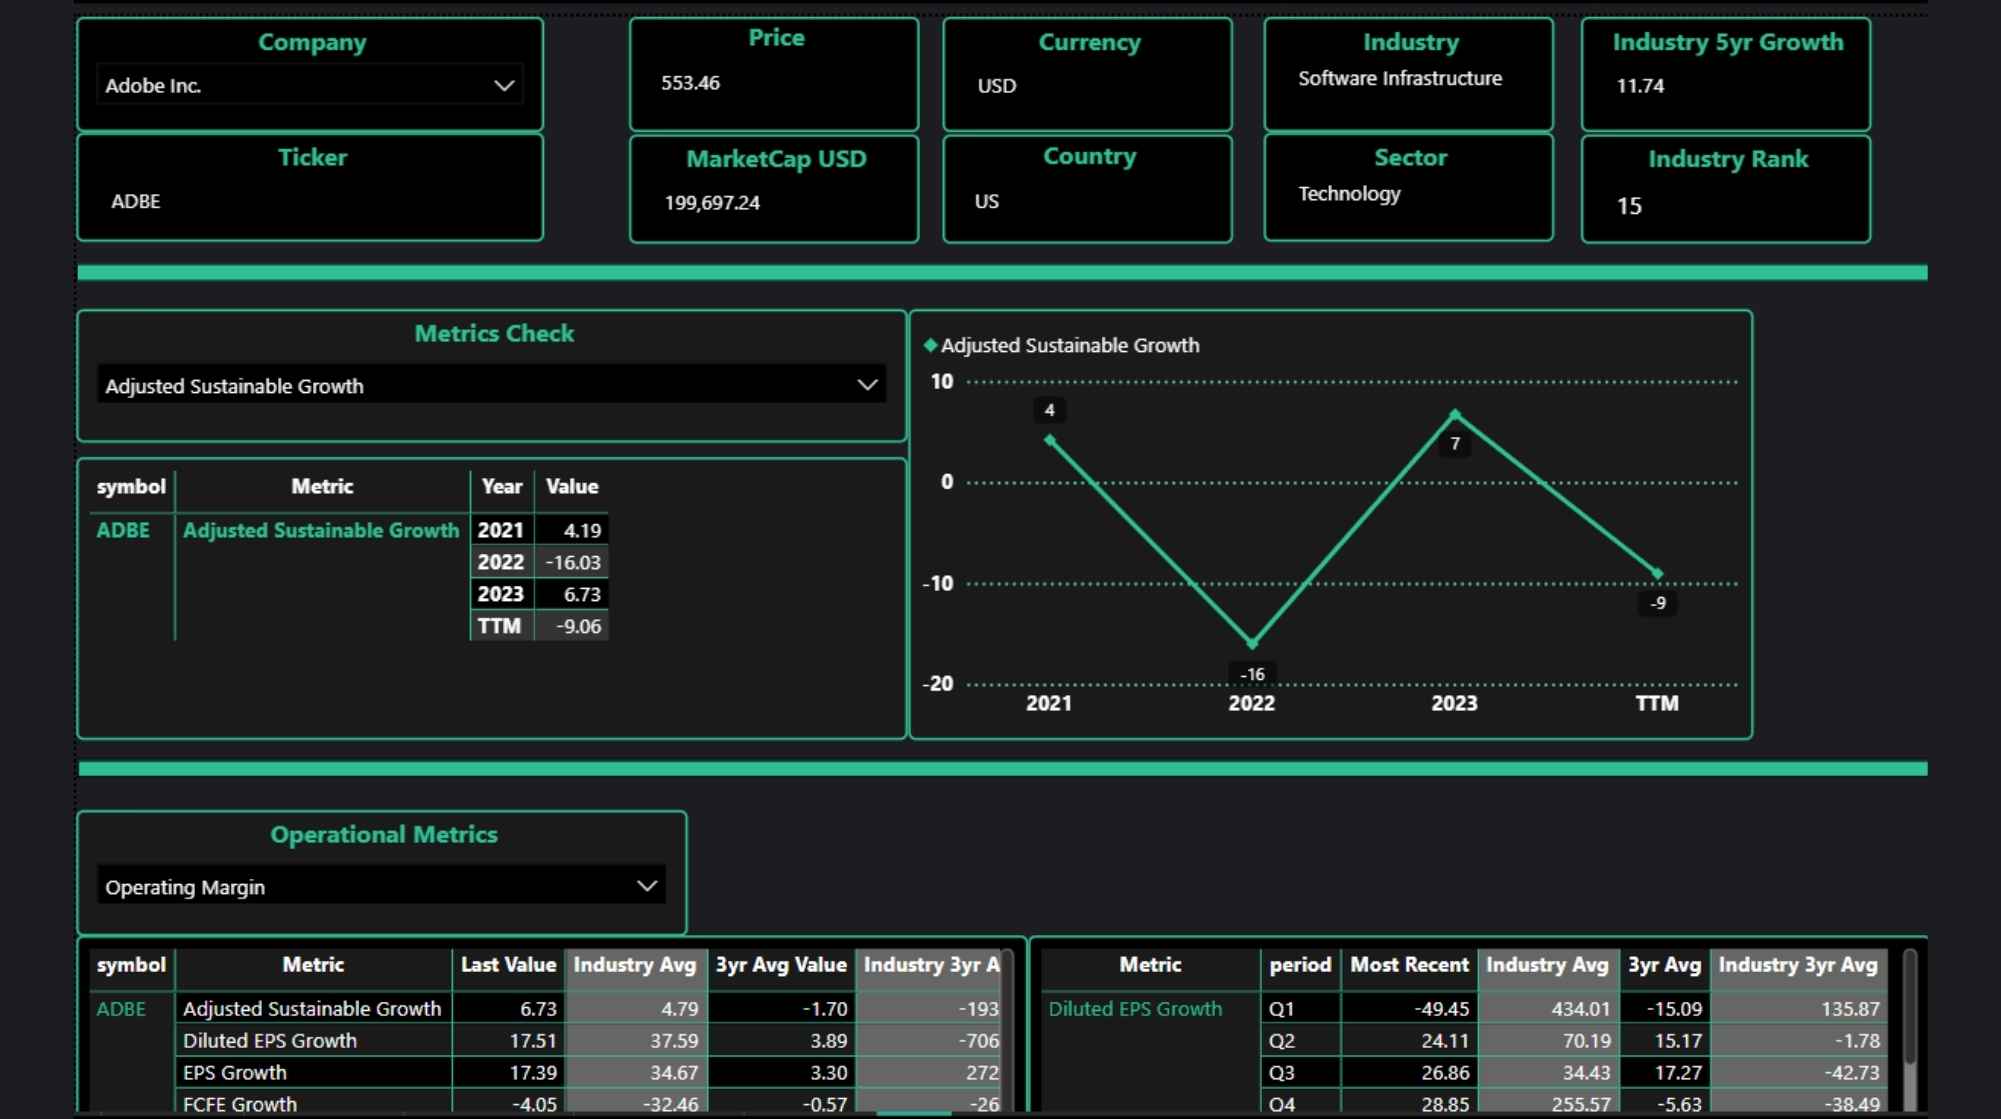Click the 2022 low point on chart
2001x1119 pixels.
click(1252, 643)
